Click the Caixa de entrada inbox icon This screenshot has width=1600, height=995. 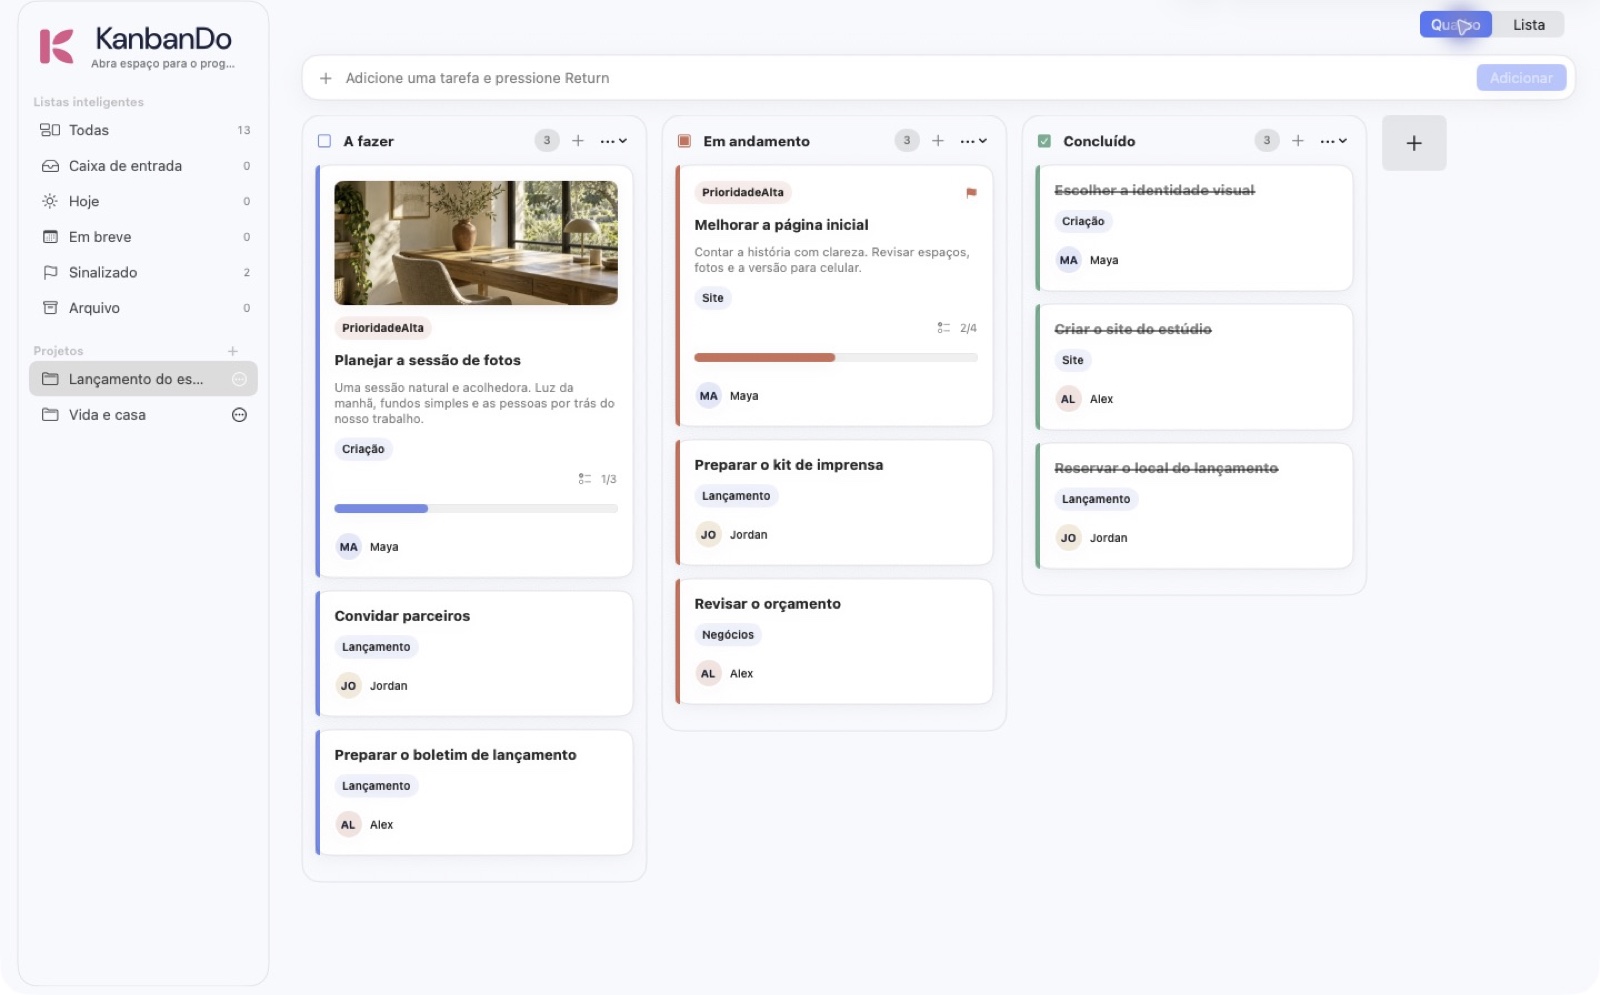click(x=50, y=166)
